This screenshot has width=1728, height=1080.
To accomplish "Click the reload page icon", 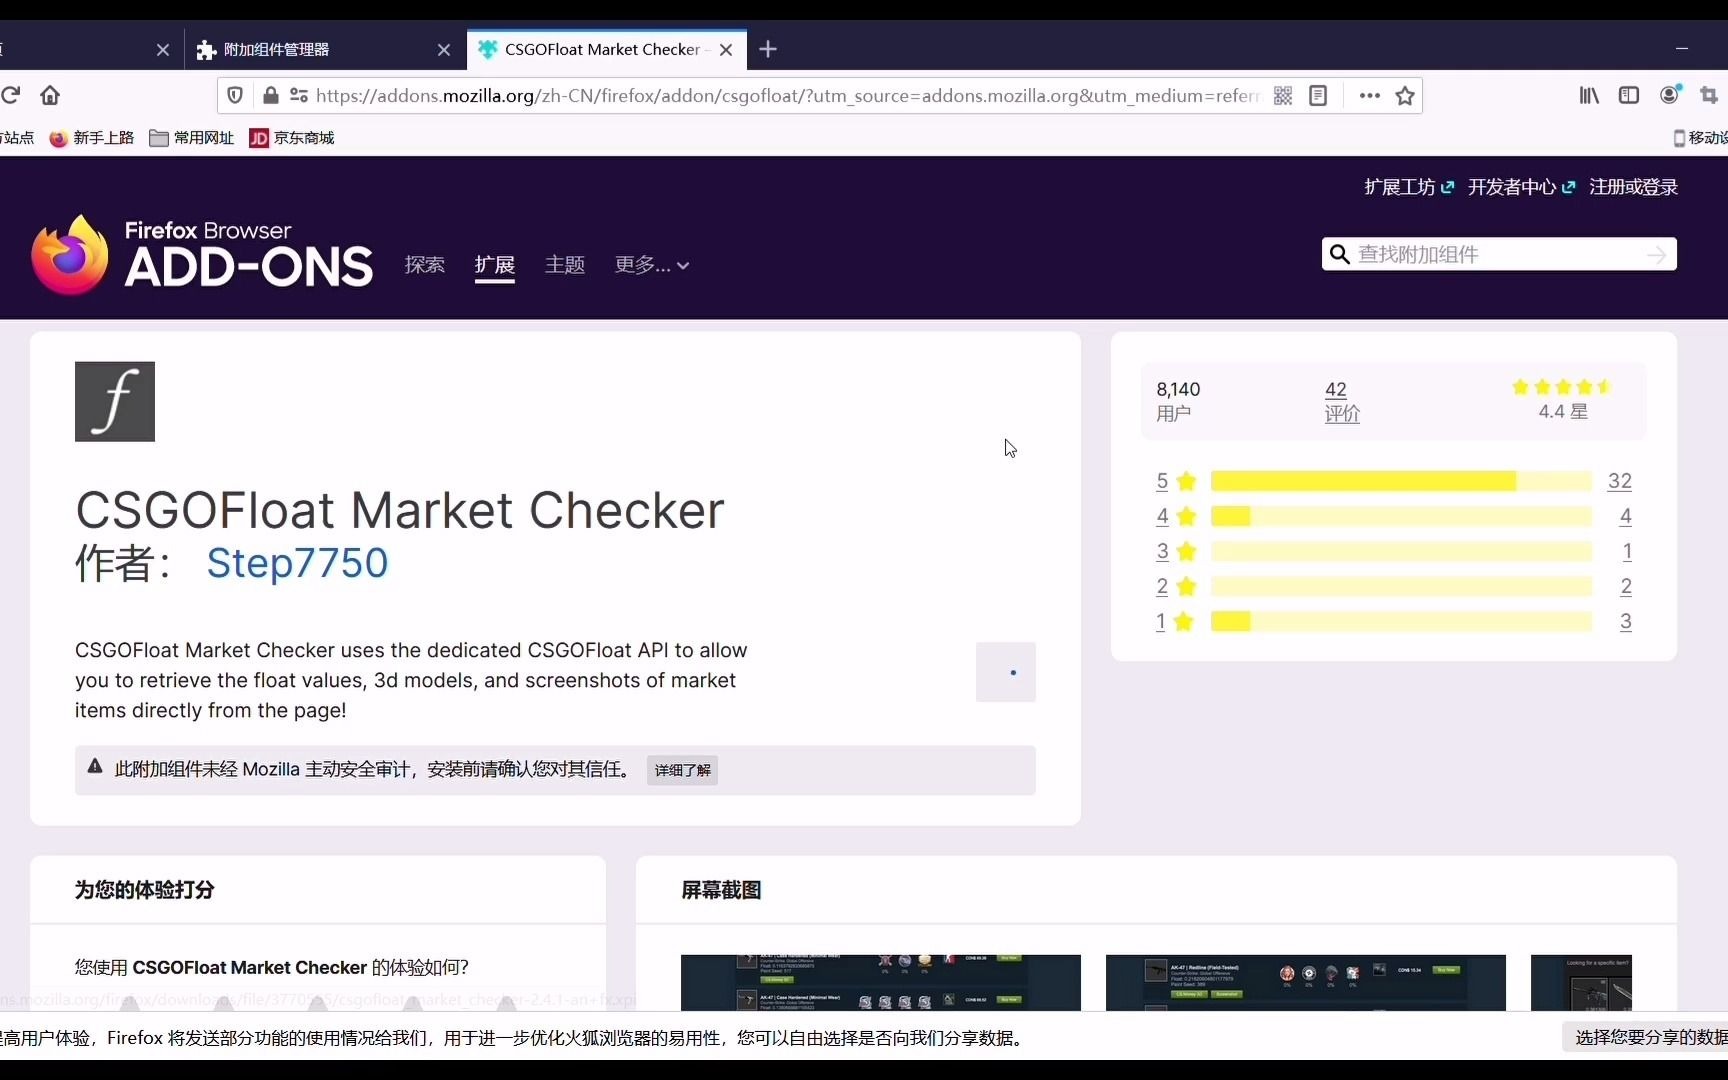I will click(12, 95).
